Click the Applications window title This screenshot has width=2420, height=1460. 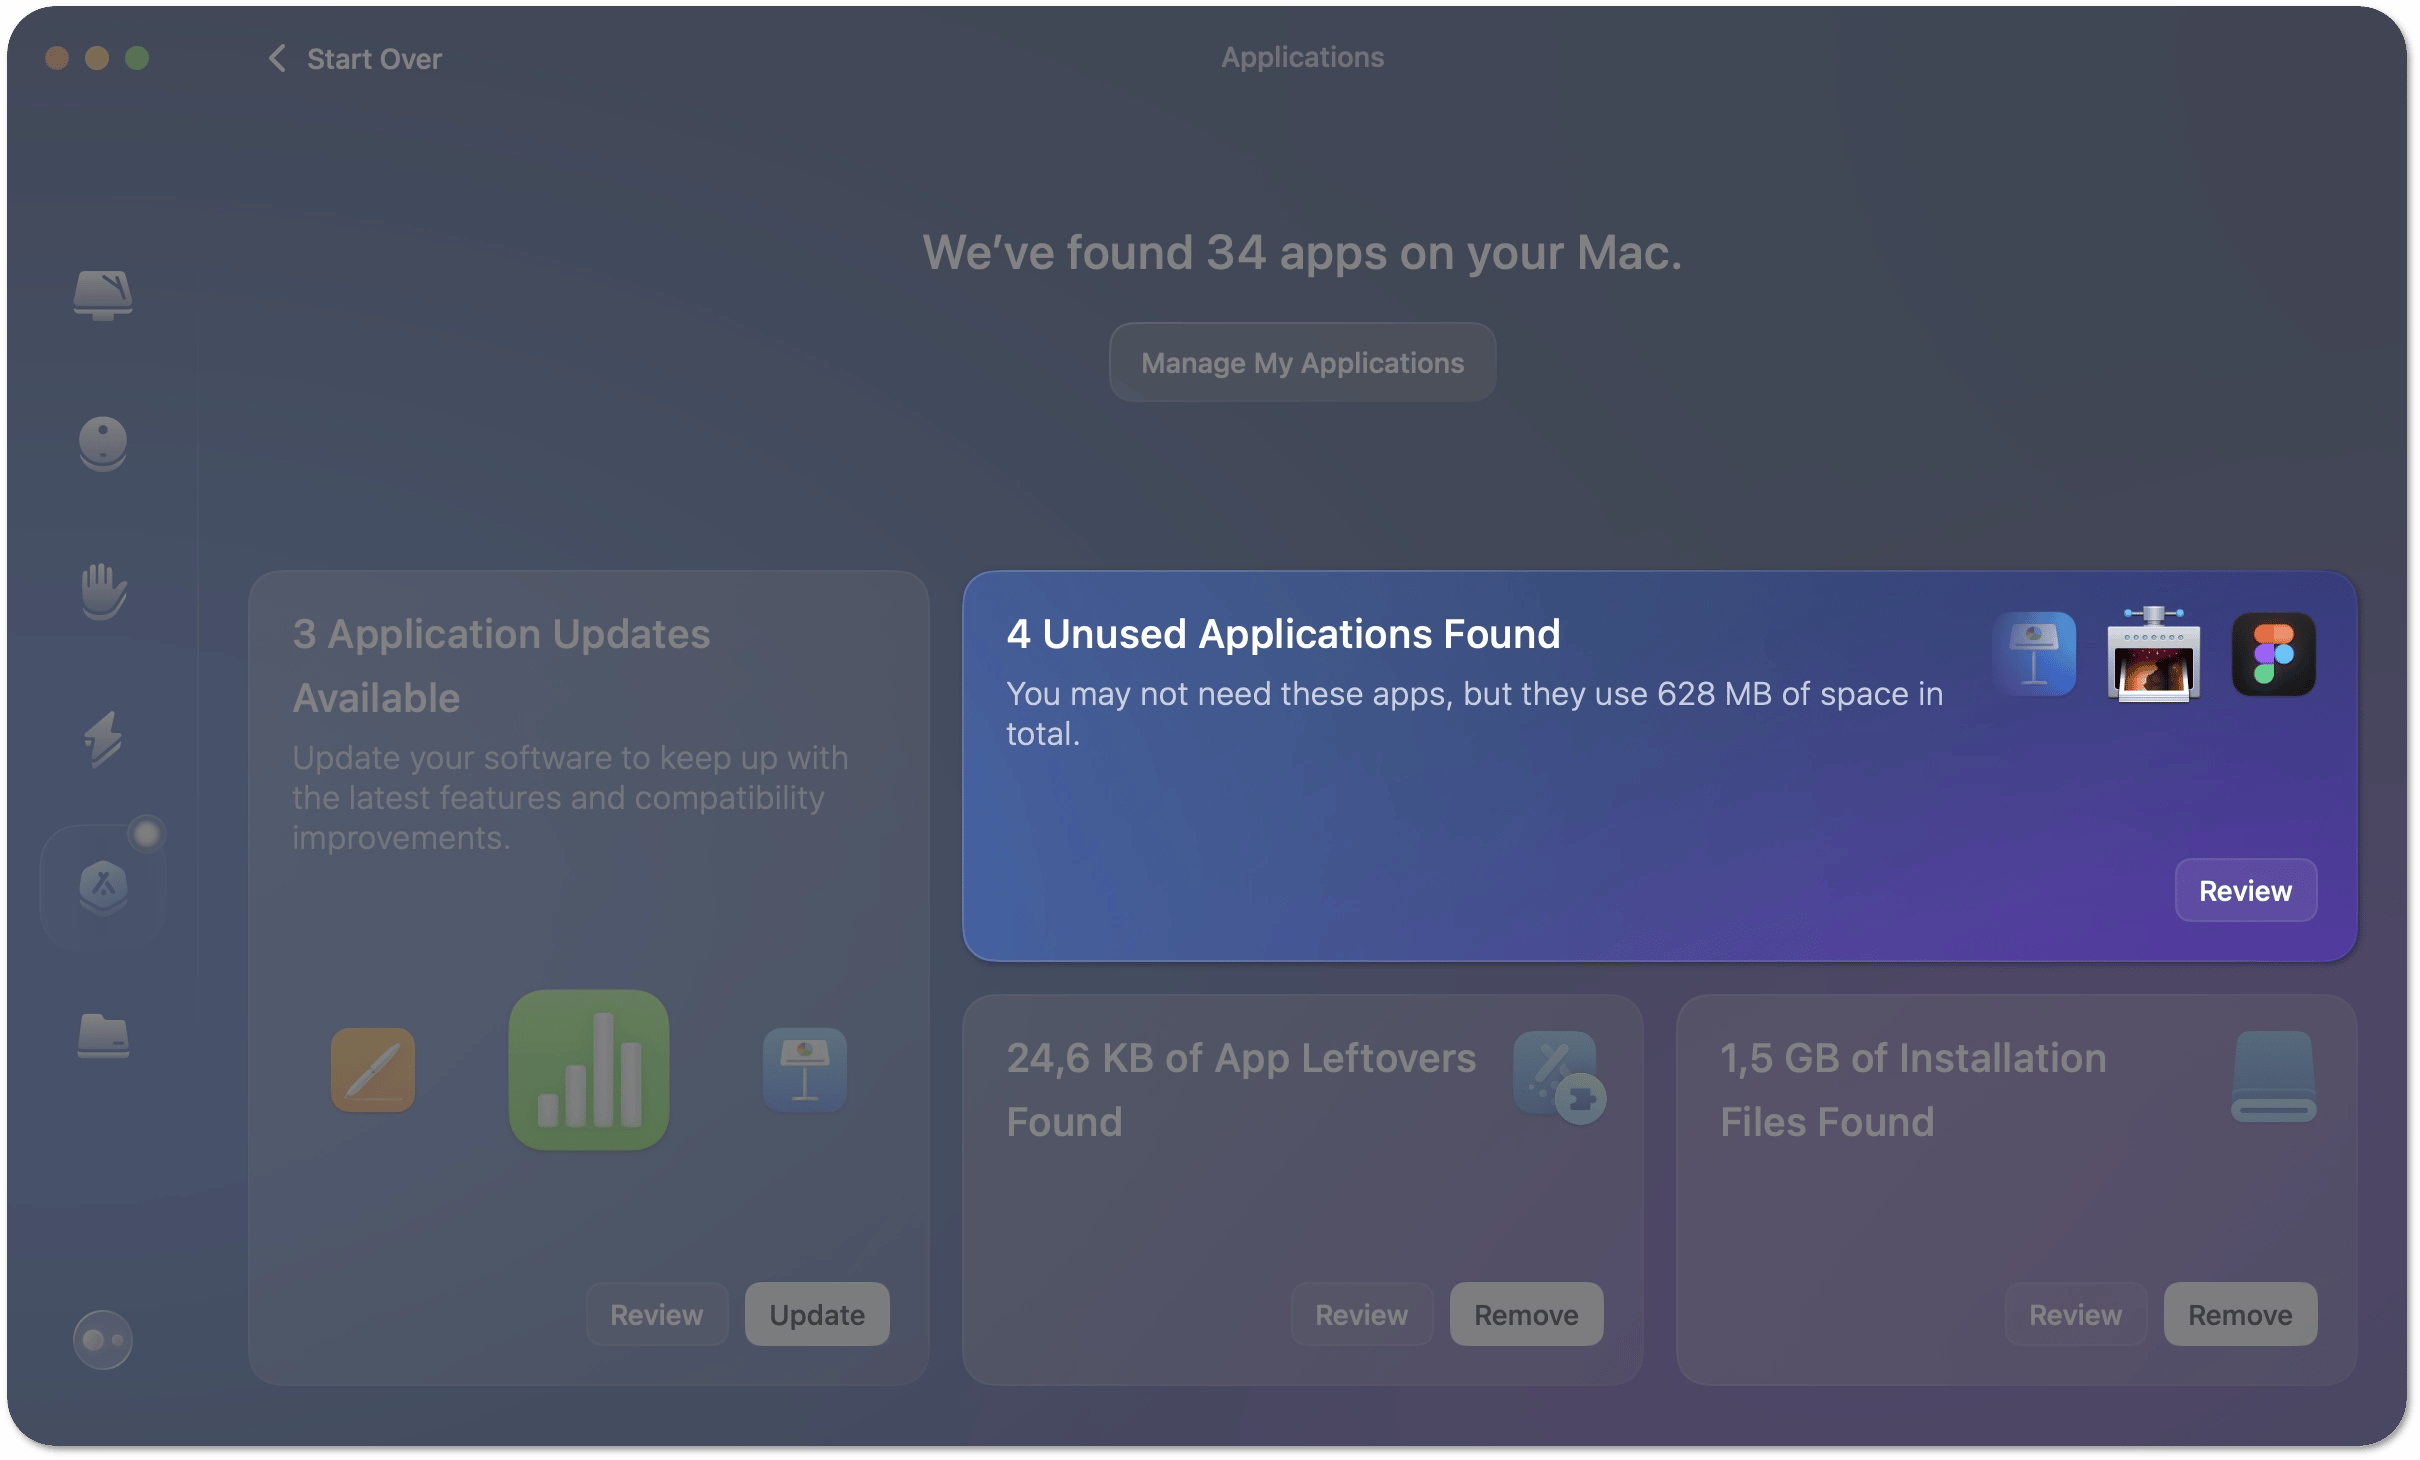tap(1302, 57)
